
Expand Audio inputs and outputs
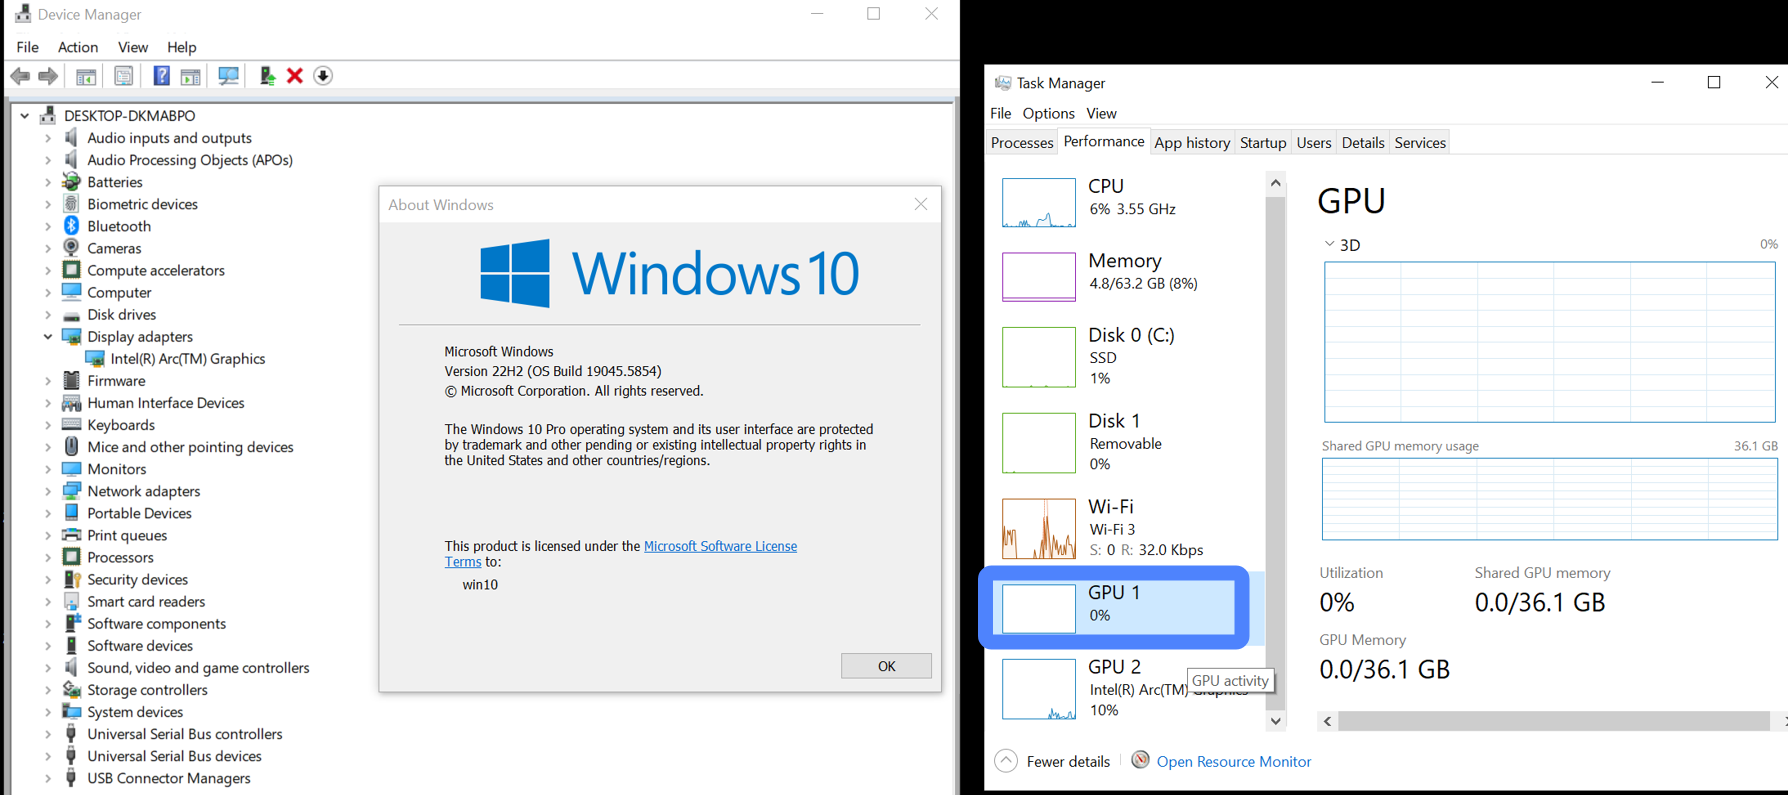(x=47, y=138)
